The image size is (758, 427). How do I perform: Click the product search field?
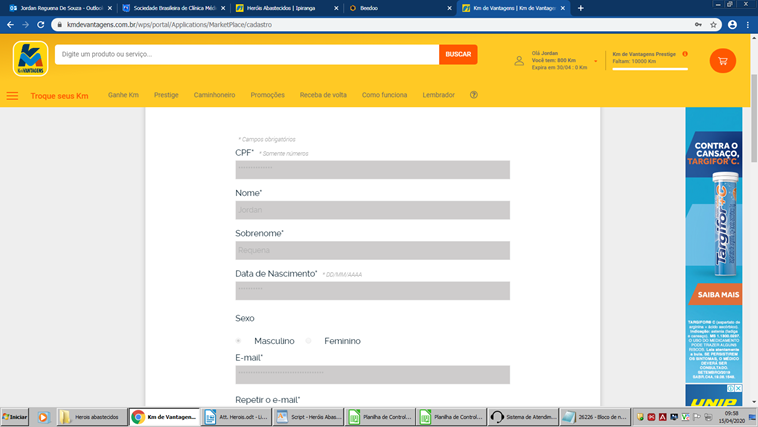247,54
